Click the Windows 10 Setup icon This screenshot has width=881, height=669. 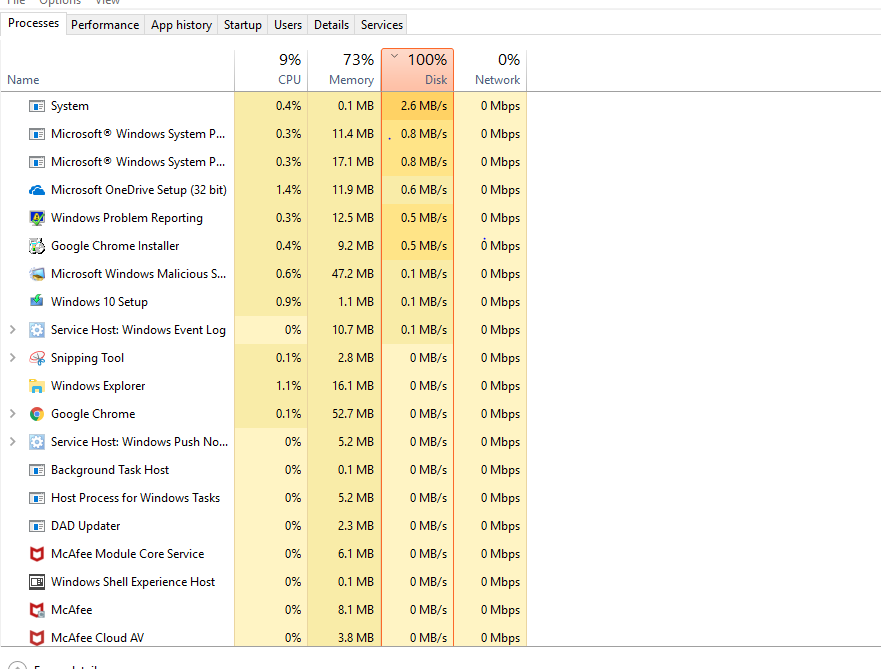[37, 301]
